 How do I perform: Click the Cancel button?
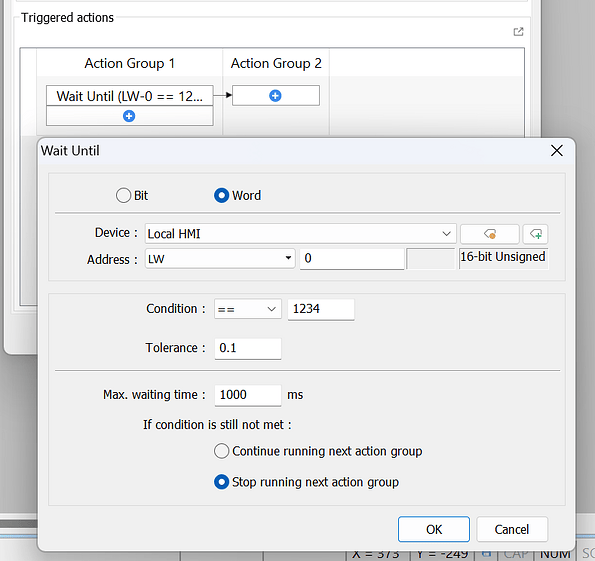pos(512,529)
